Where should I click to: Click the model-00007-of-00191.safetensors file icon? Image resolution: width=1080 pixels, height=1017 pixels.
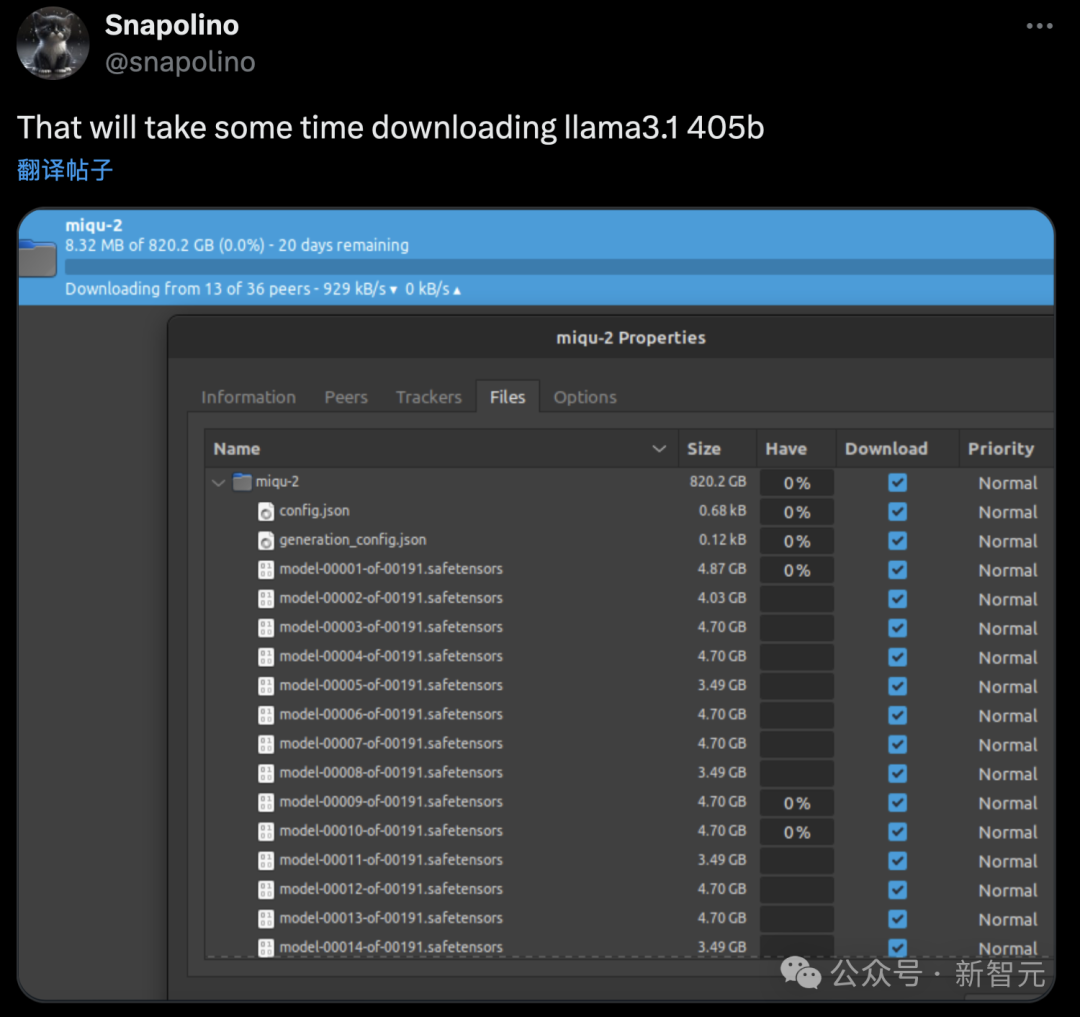point(266,744)
